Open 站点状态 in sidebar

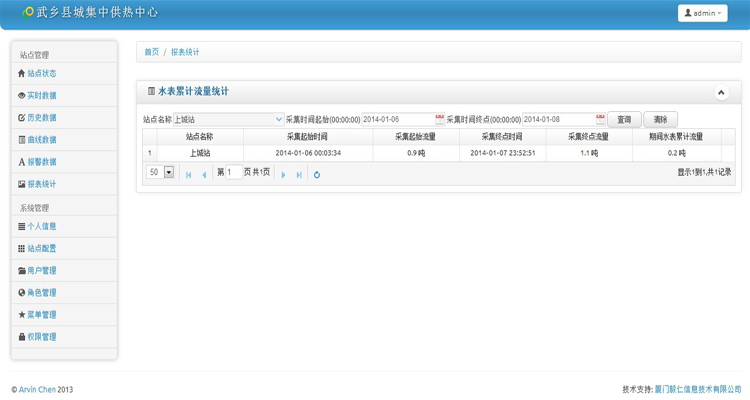pos(42,73)
